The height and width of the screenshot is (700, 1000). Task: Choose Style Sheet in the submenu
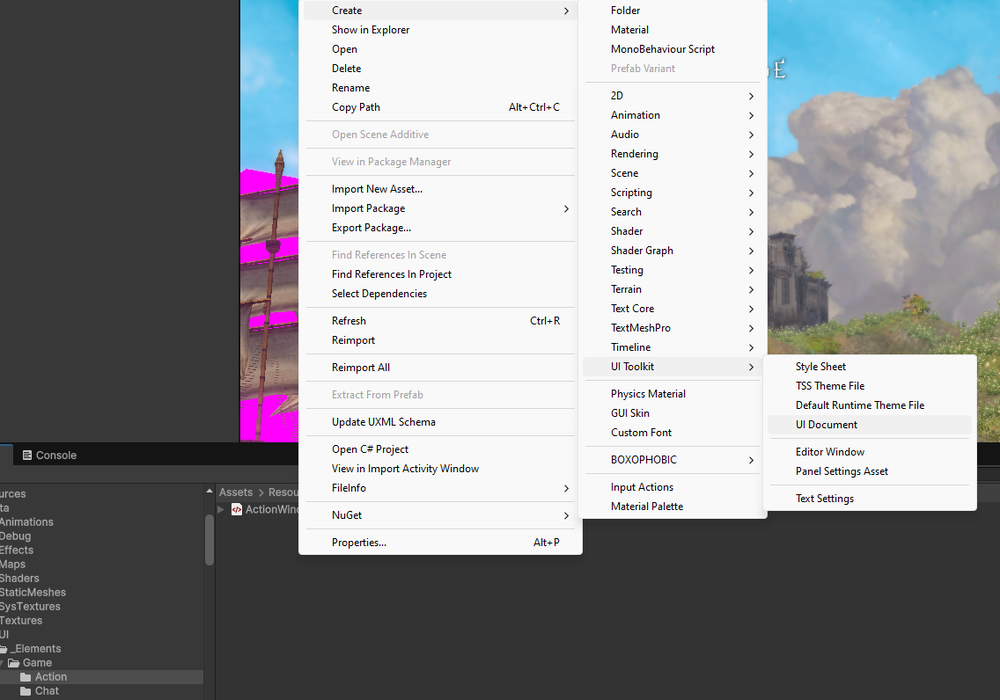tap(820, 367)
